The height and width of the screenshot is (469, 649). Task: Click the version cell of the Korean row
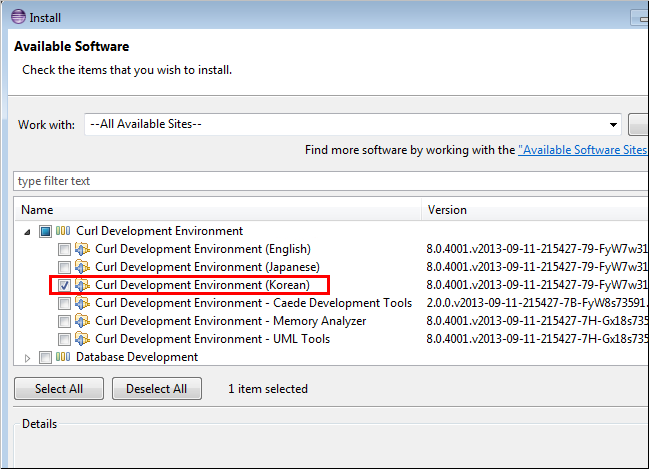(537, 285)
